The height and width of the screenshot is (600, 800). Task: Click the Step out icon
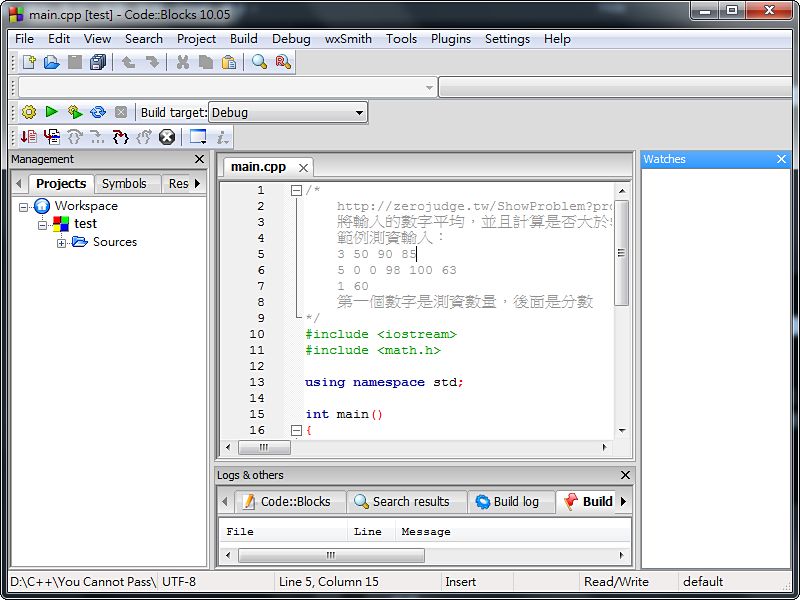pyautogui.click(x=144, y=137)
